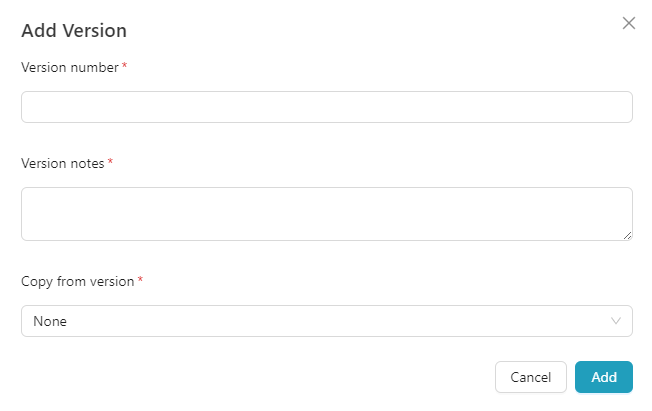
Task: Click the red asterisk beside Version number
Action: 125,67
